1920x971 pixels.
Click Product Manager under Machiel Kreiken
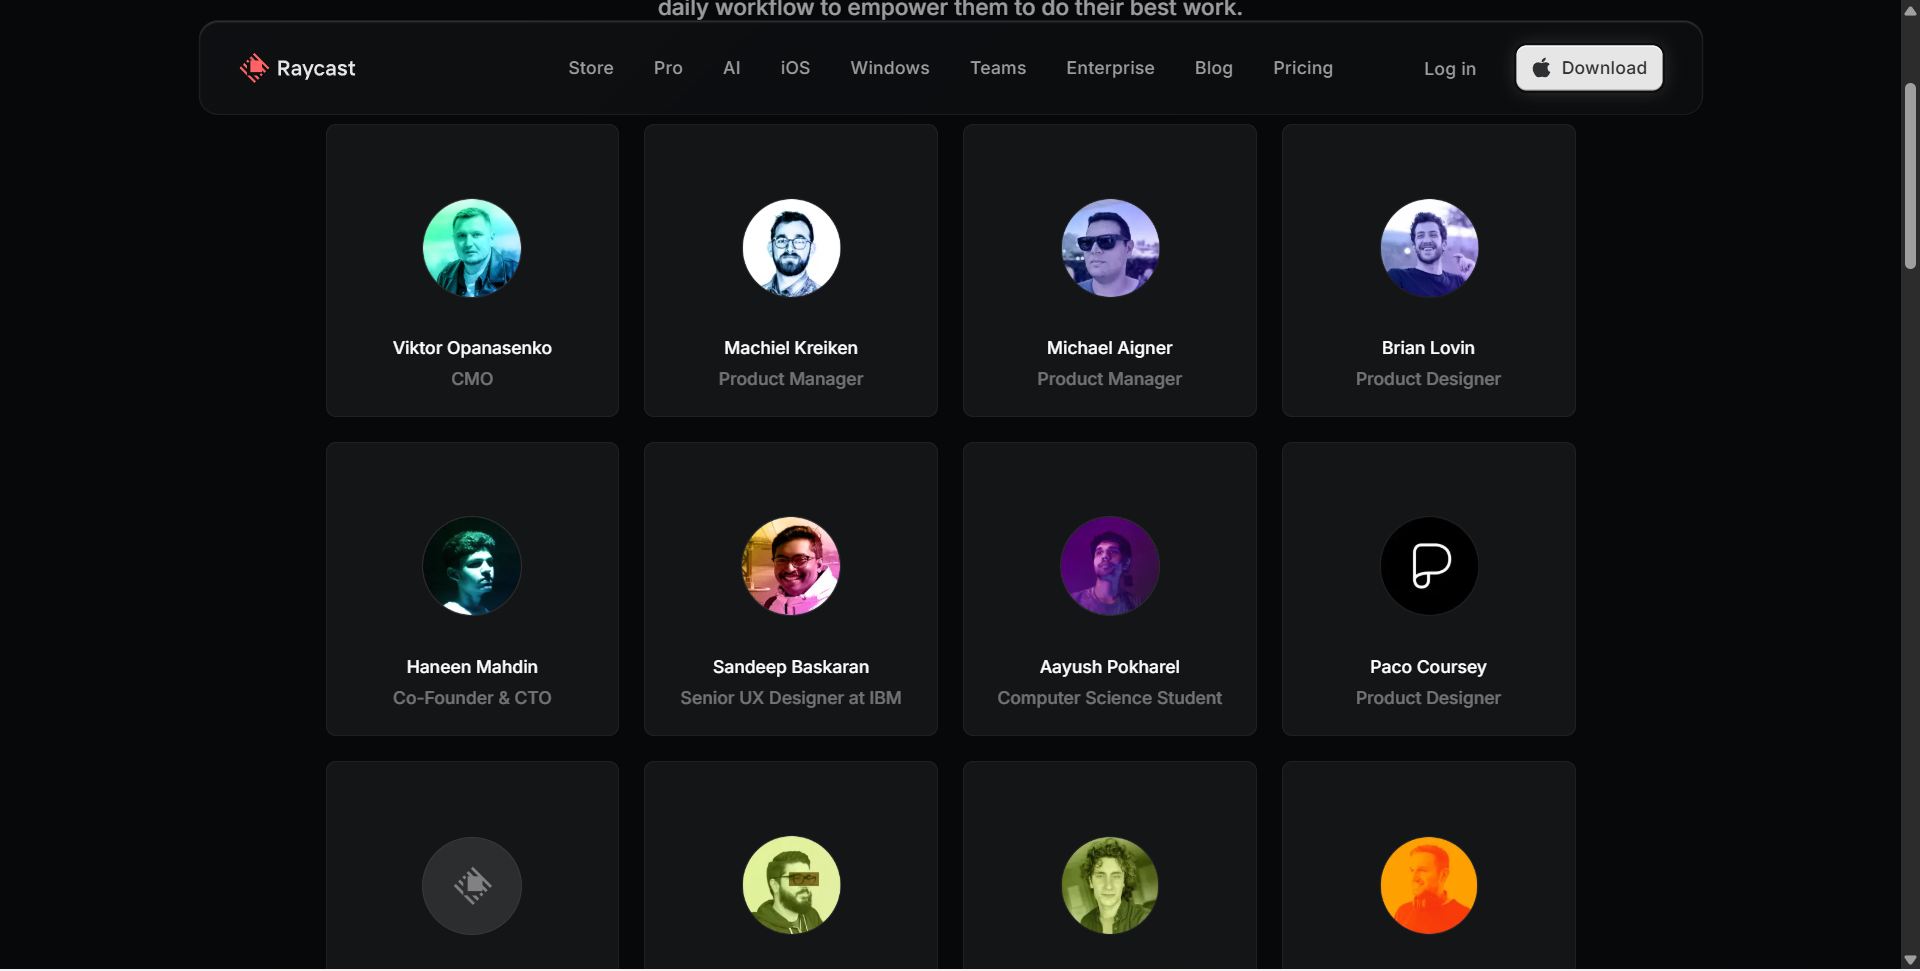pos(791,379)
